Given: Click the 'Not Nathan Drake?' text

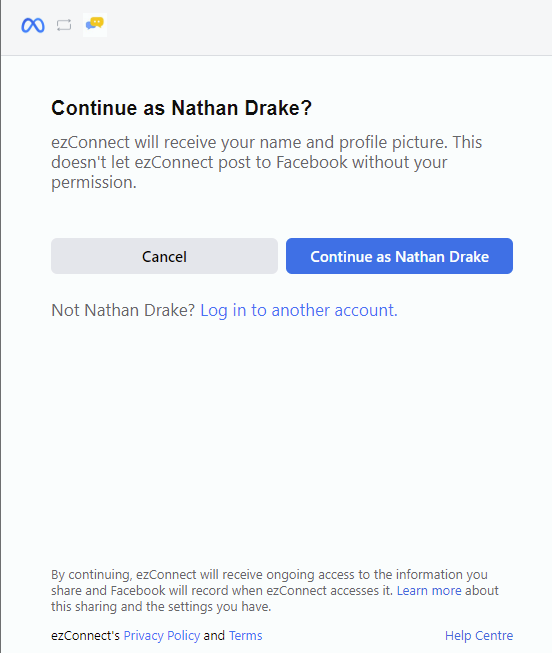Looking at the screenshot, I should pos(123,311).
